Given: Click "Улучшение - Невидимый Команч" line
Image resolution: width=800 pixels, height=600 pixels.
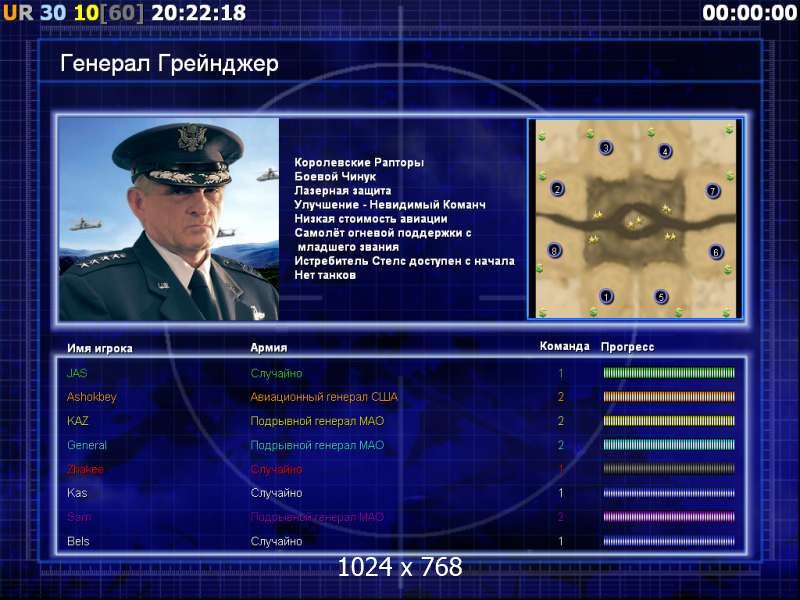Looking at the screenshot, I should [x=390, y=205].
